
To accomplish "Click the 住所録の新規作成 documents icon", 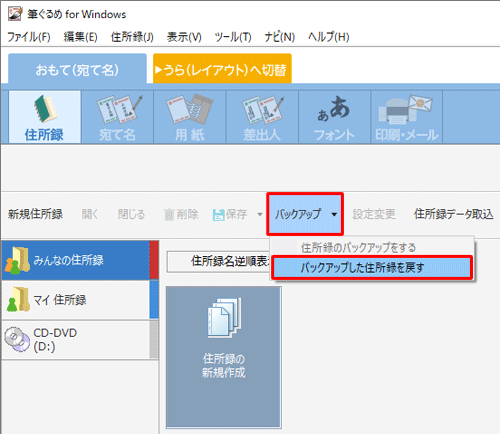I will click(224, 318).
